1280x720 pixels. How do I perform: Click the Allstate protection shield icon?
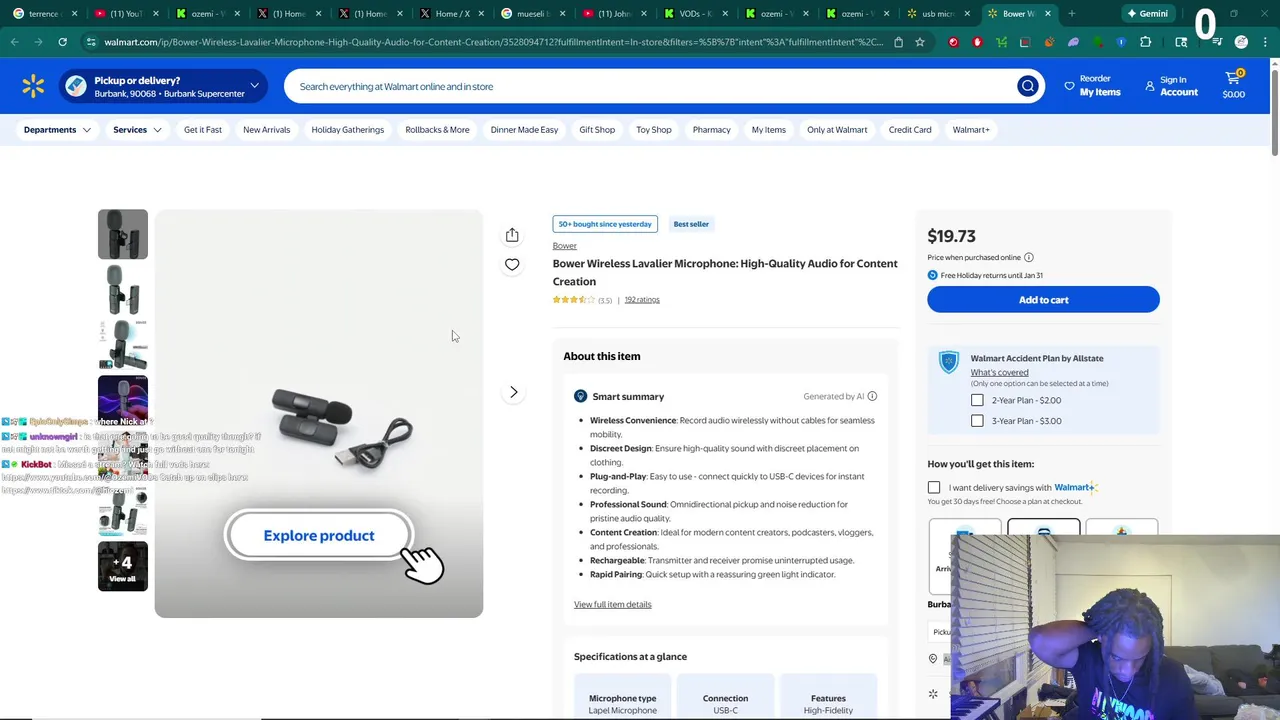point(948,362)
